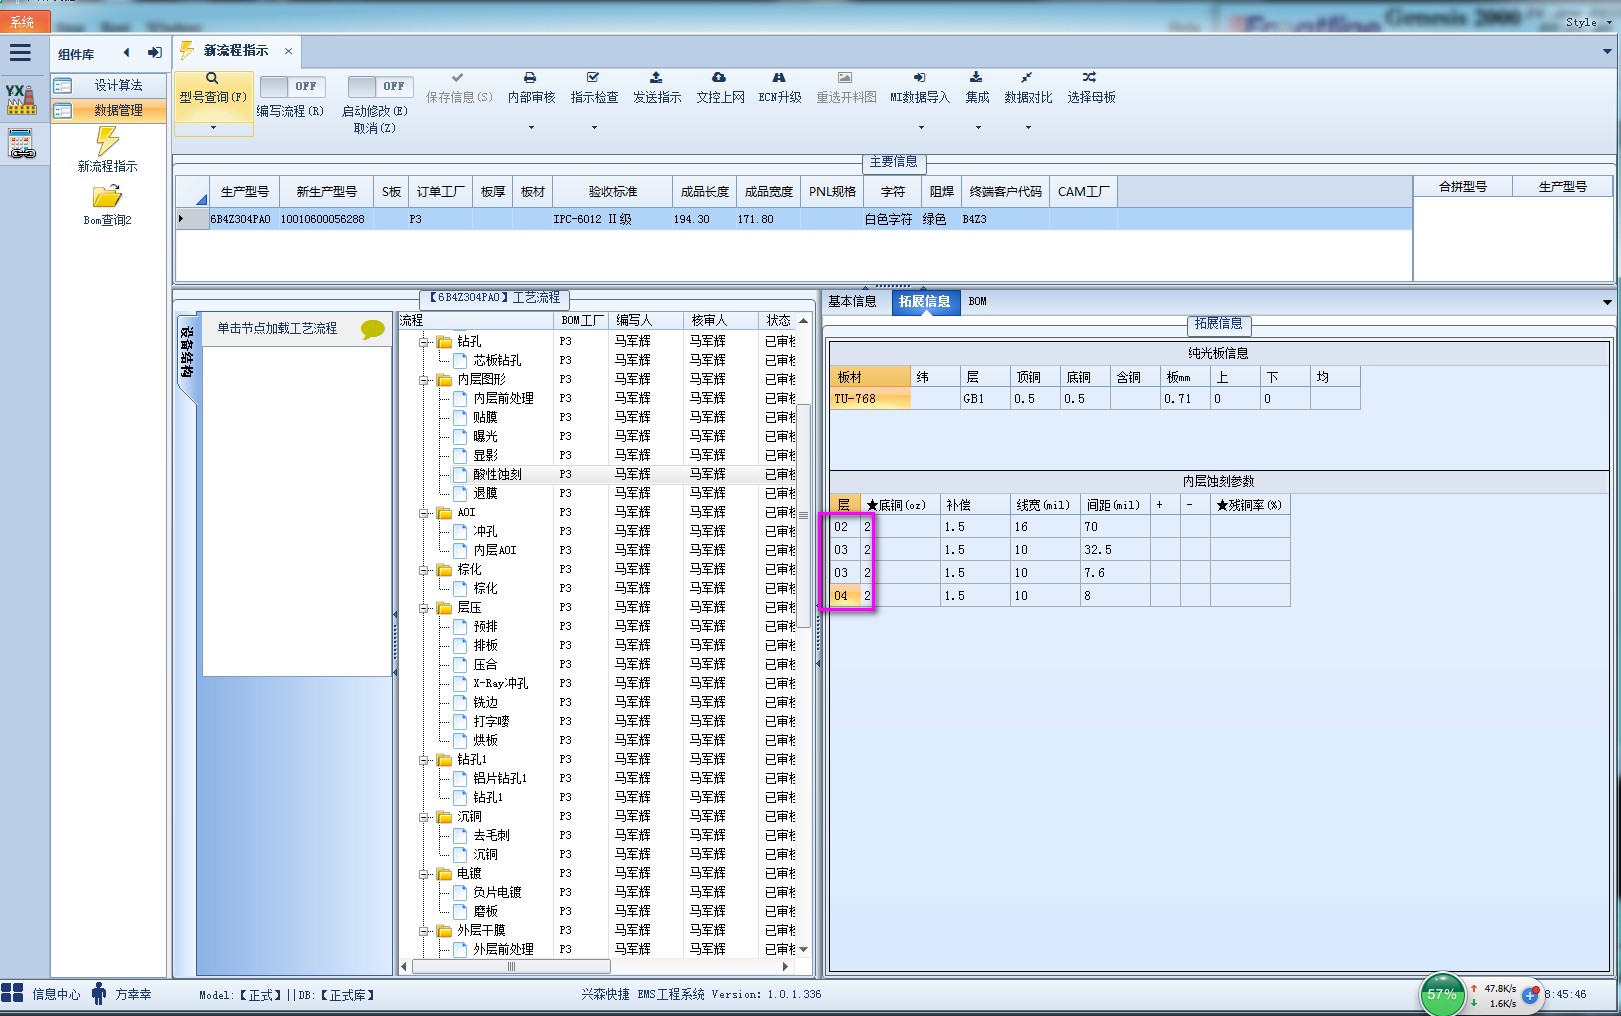Open the Bom查询2 folder icon
1621x1016 pixels.
click(x=107, y=196)
